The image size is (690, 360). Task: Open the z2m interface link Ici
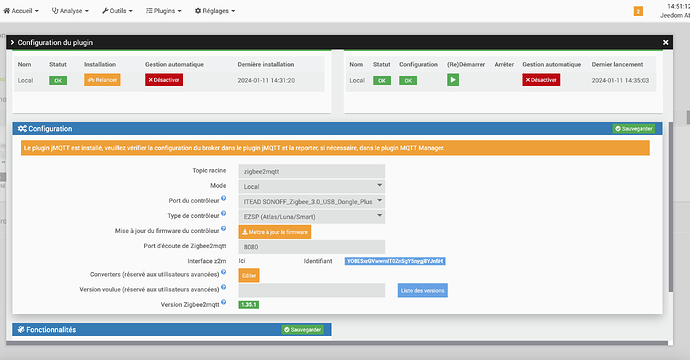[242, 261]
